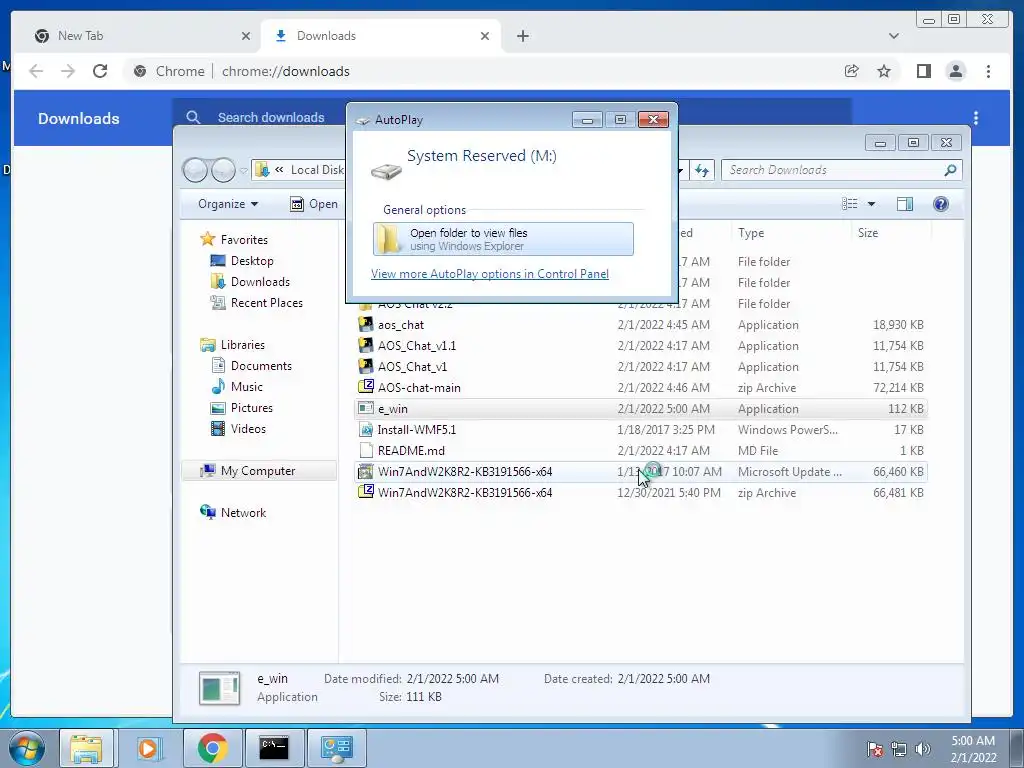Open the Chrome side panel

click(x=923, y=71)
